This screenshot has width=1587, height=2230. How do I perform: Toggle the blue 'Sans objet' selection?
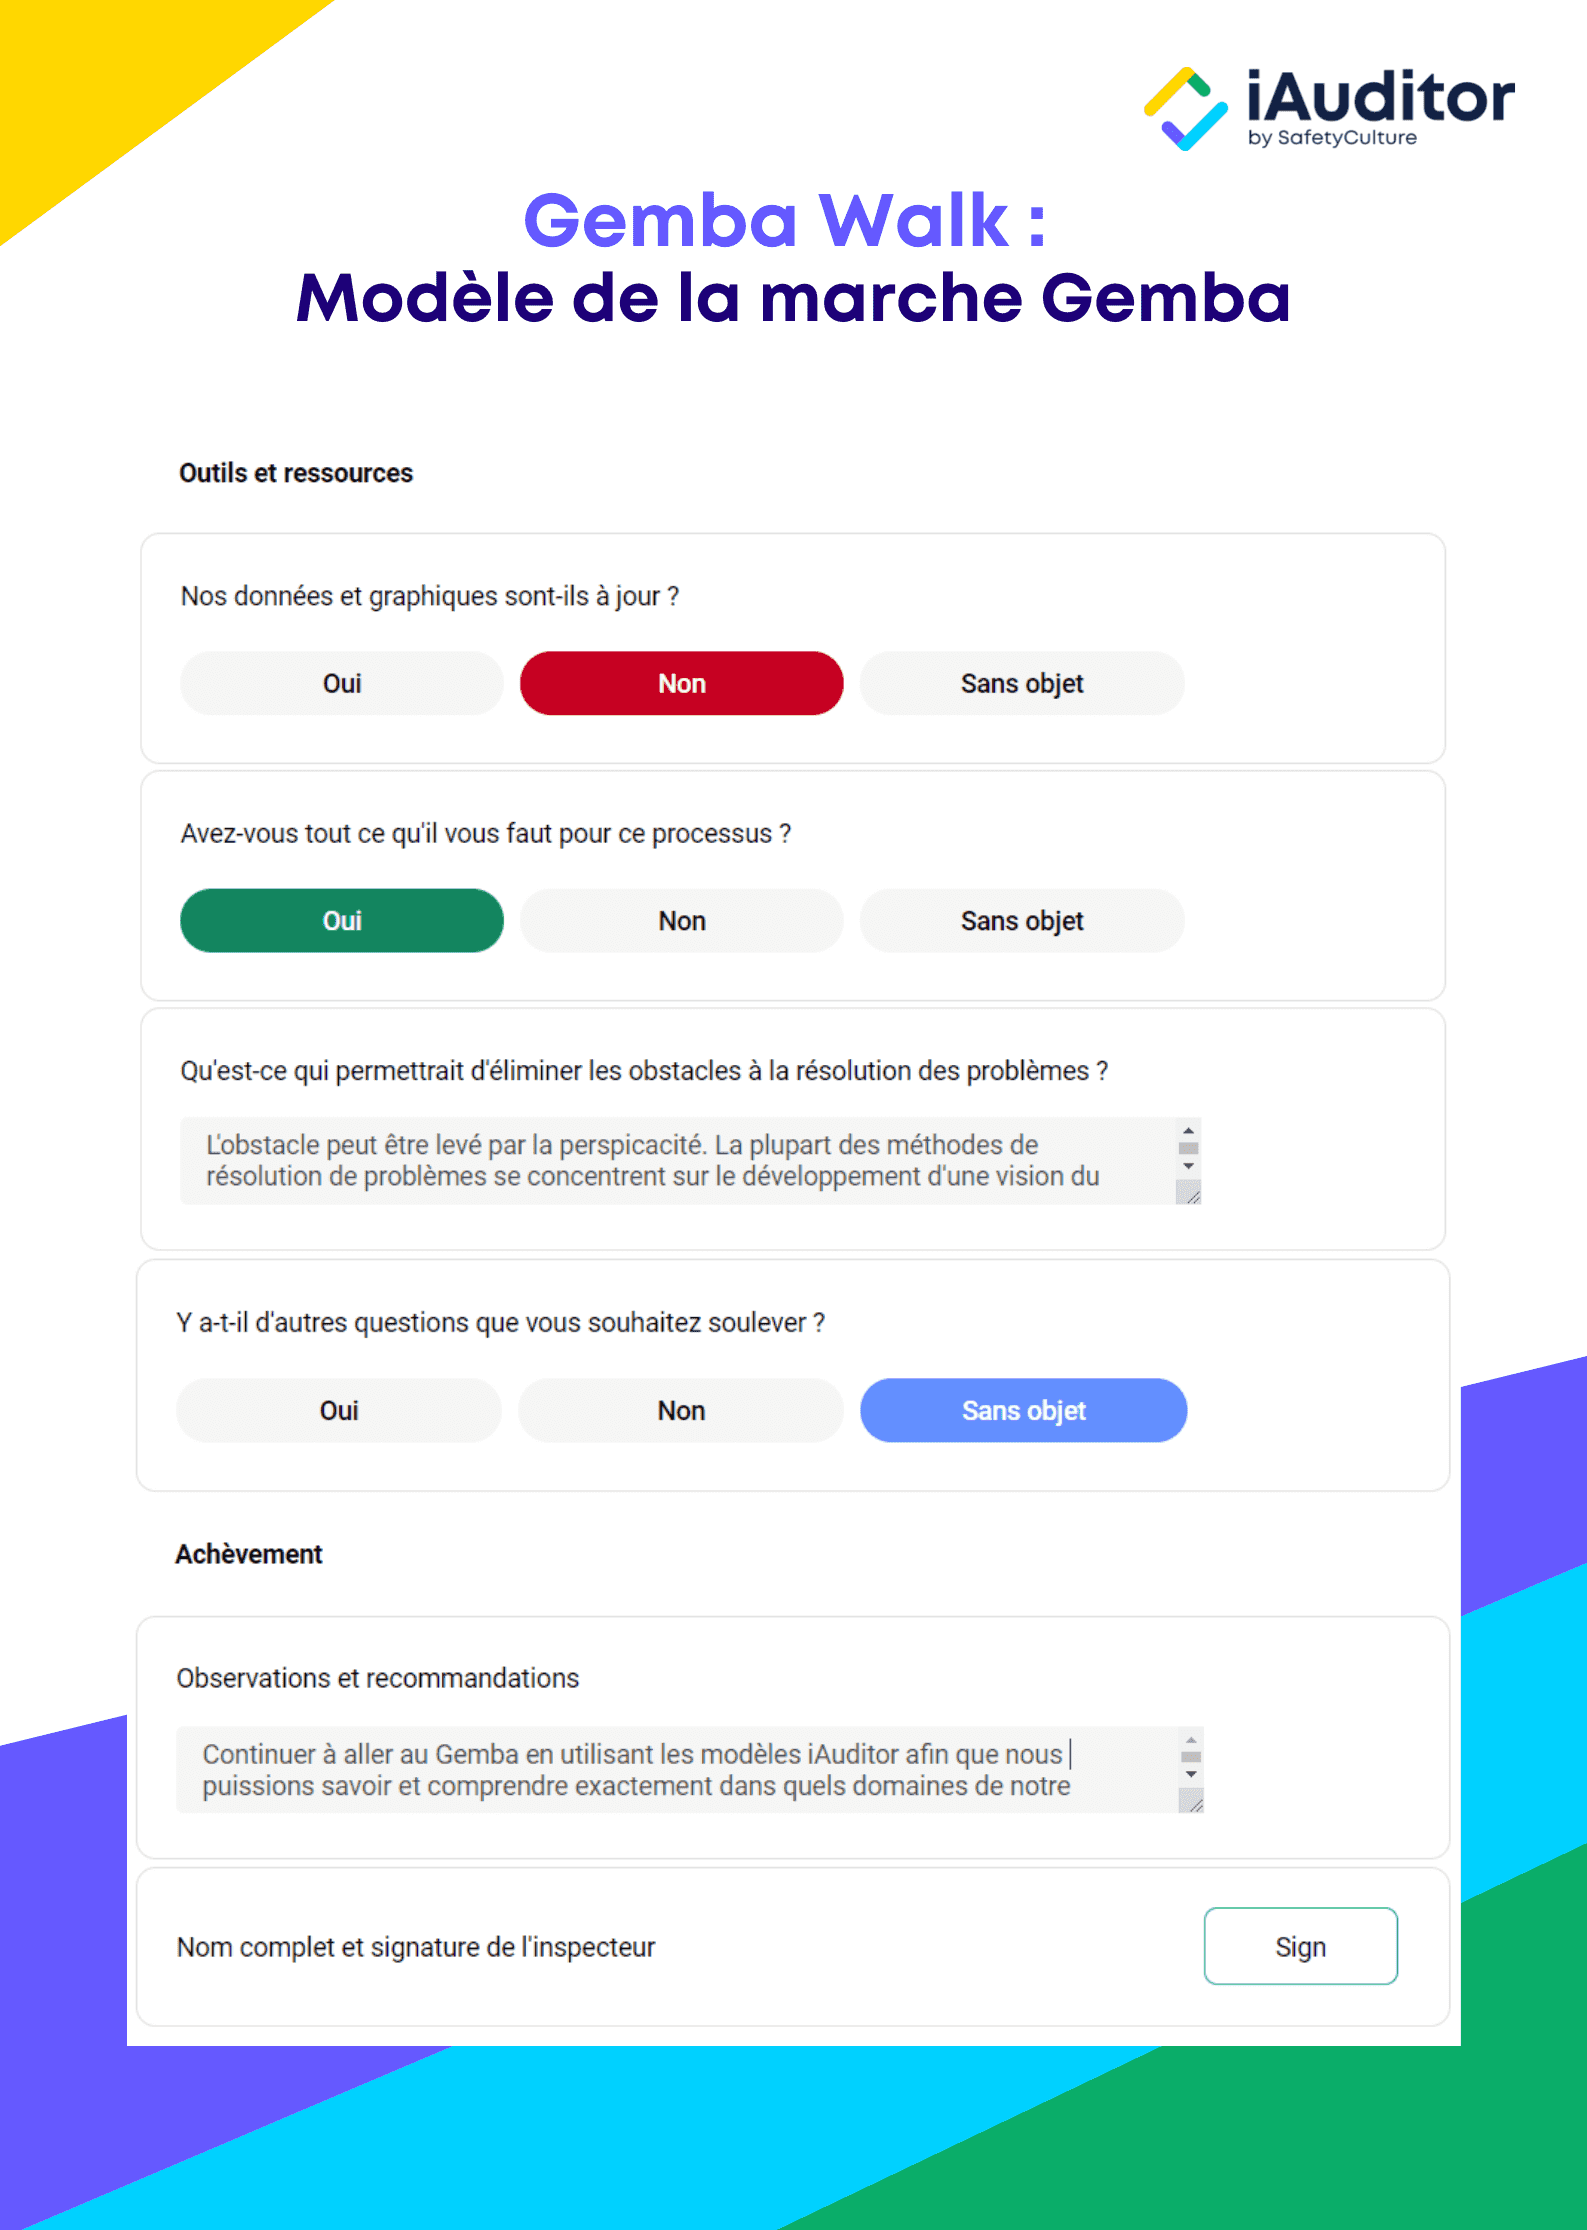coord(1022,1410)
